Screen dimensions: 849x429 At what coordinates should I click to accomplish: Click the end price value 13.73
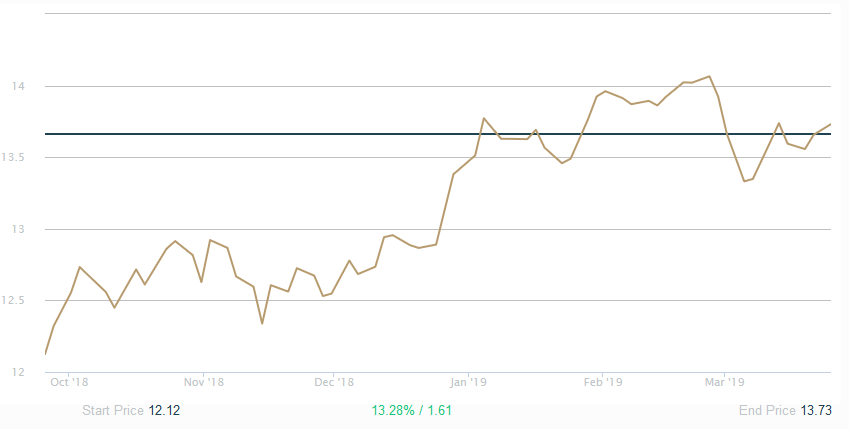[x=814, y=410]
